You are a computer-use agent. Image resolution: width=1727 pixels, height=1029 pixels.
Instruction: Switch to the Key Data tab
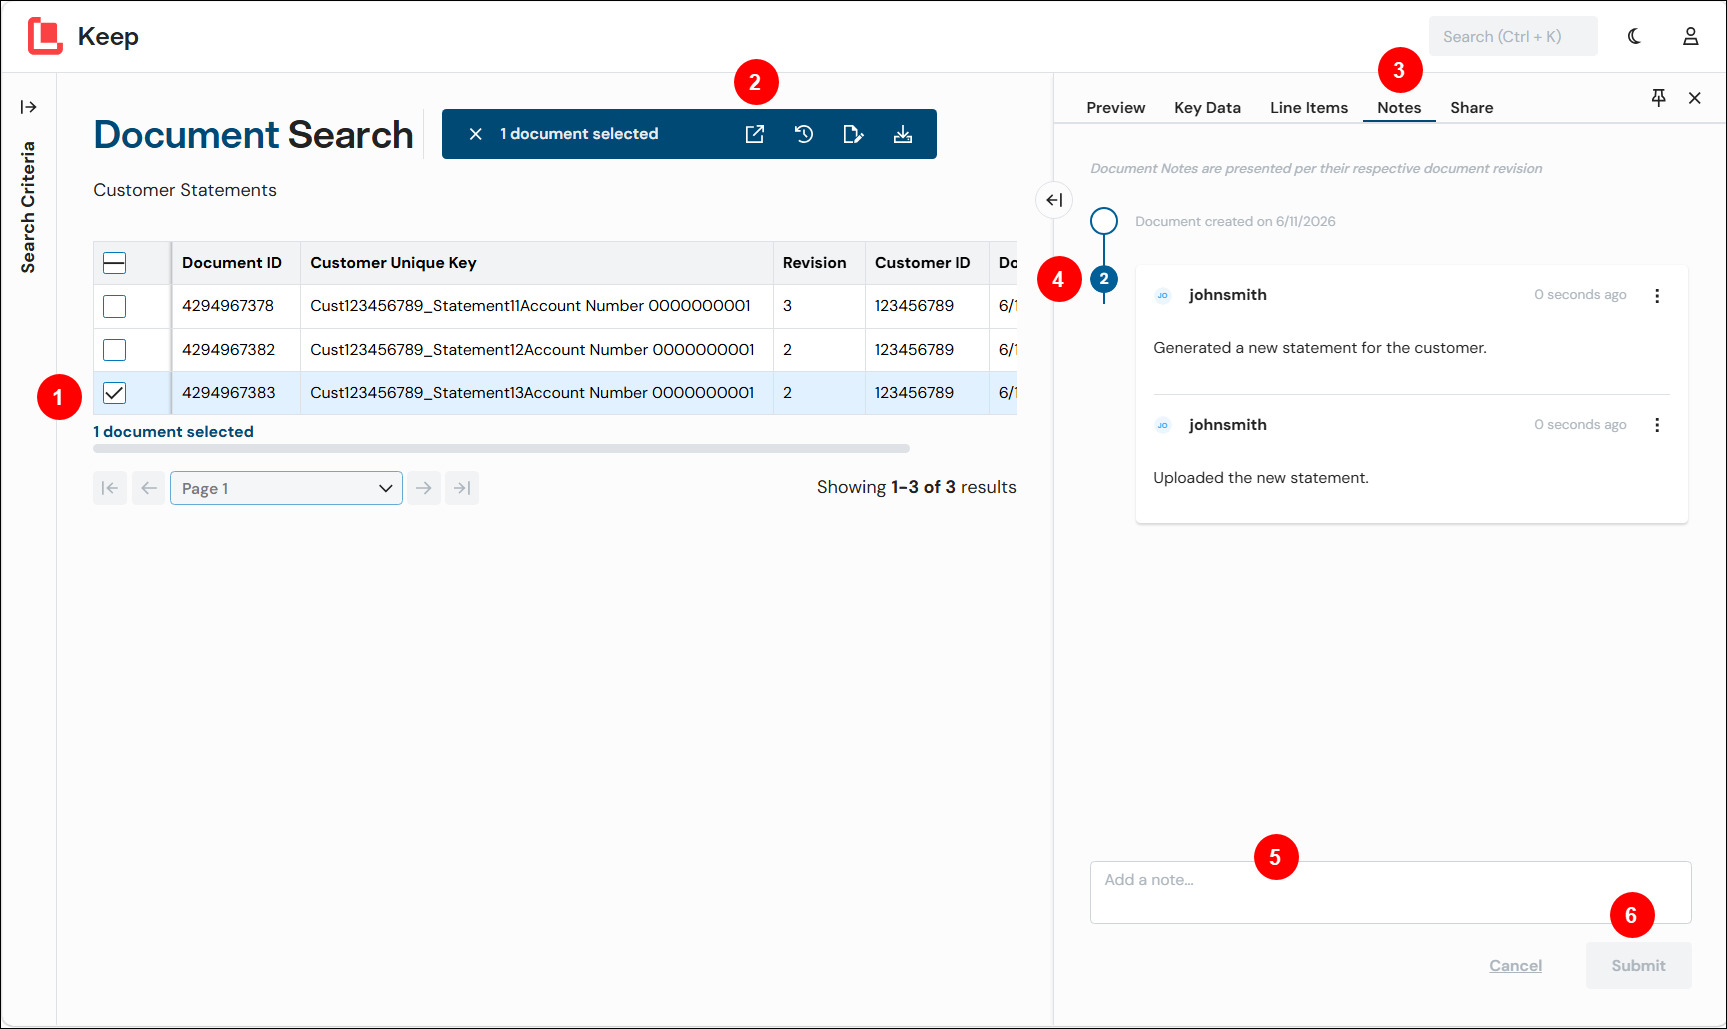pyautogui.click(x=1207, y=107)
